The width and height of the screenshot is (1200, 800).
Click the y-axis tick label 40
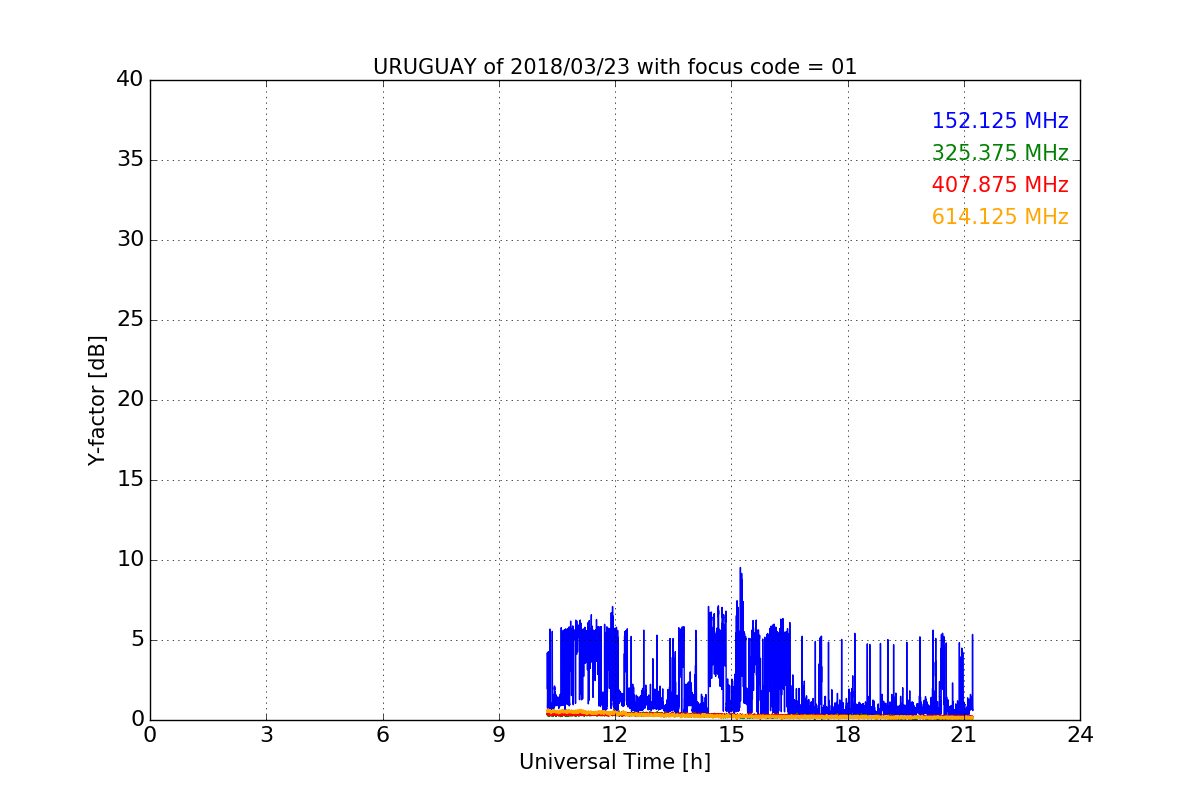[x=130, y=80]
